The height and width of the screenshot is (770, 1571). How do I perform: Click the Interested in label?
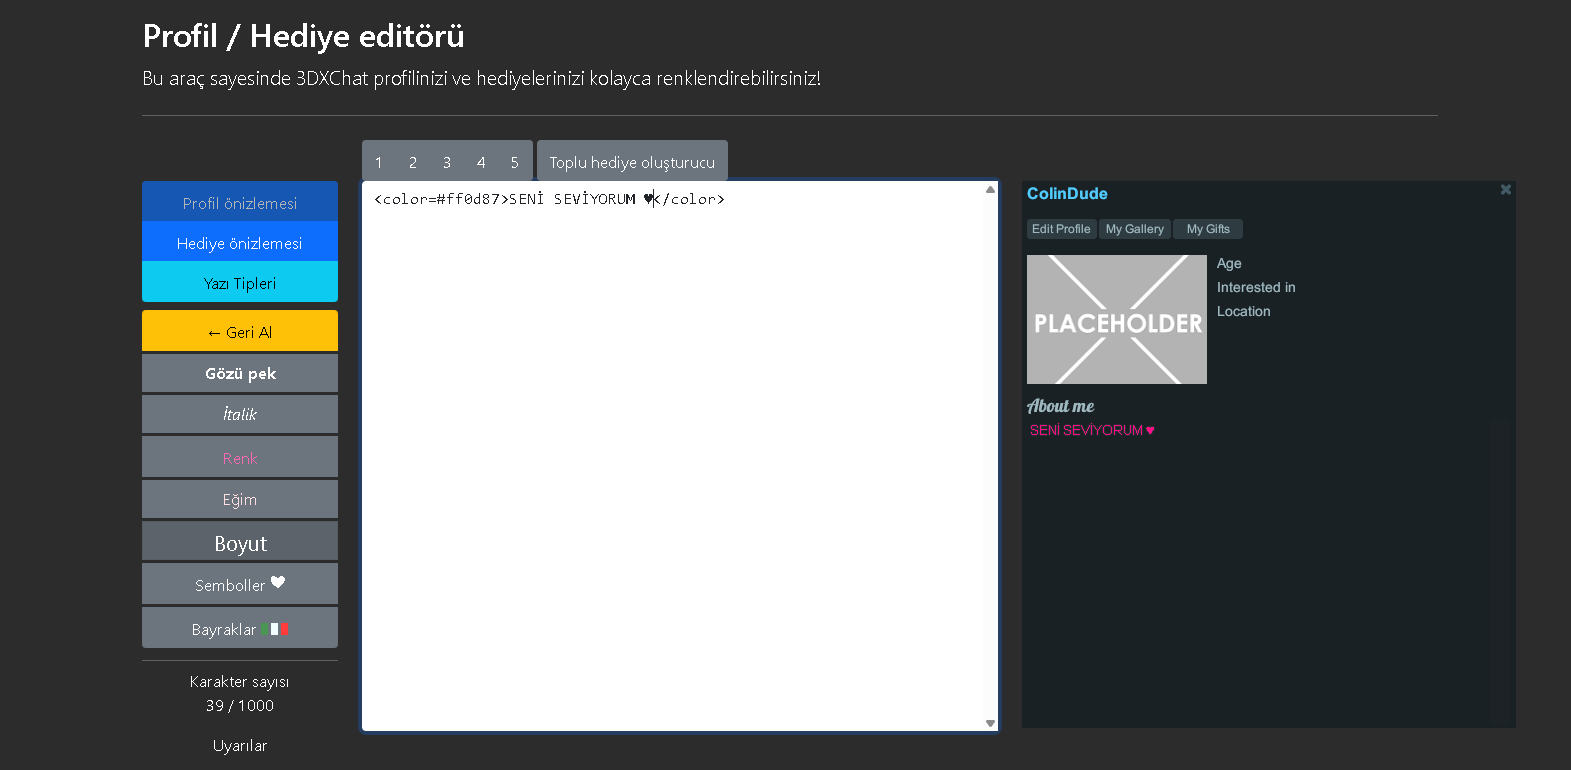(x=1256, y=287)
